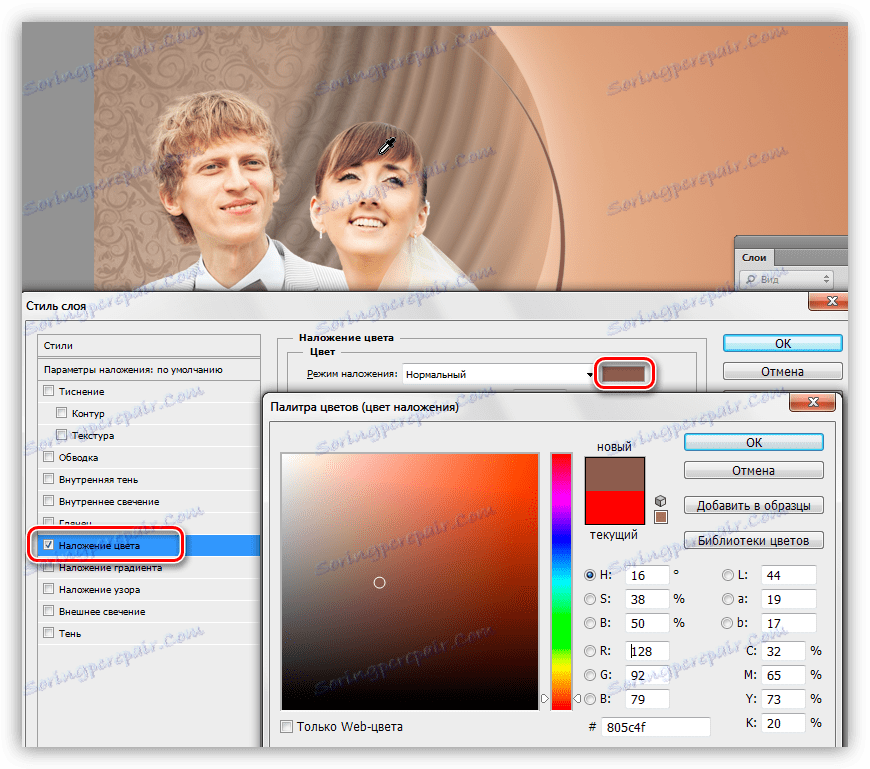Open the Режим наложения dropdown
The width and height of the screenshot is (870, 769).
pos(498,374)
